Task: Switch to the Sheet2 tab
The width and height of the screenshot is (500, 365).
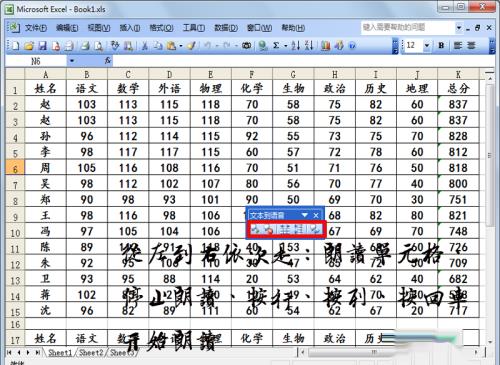Action: coord(91,353)
